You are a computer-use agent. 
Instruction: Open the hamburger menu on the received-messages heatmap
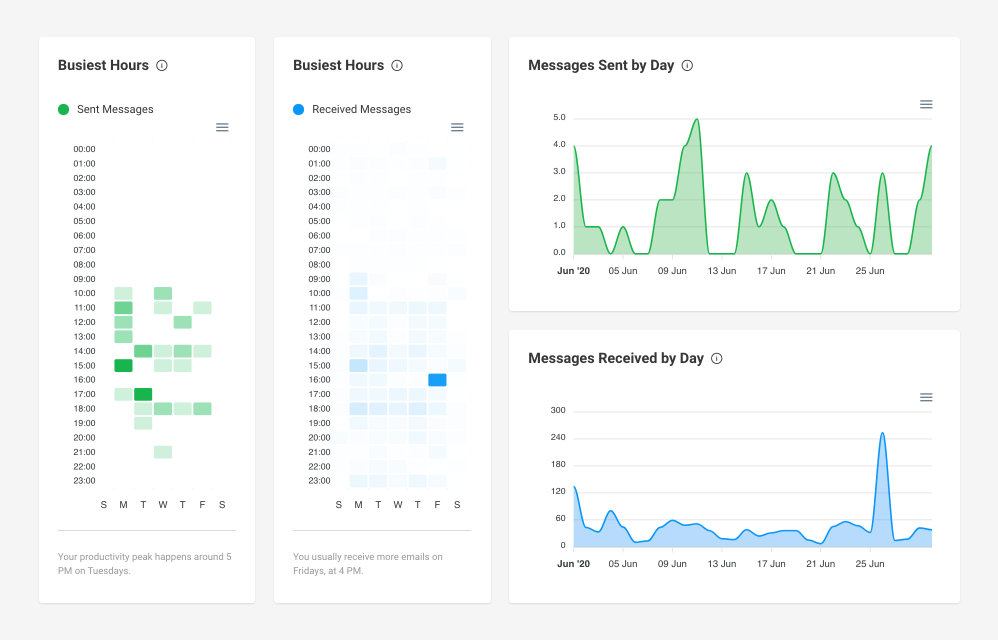457,127
